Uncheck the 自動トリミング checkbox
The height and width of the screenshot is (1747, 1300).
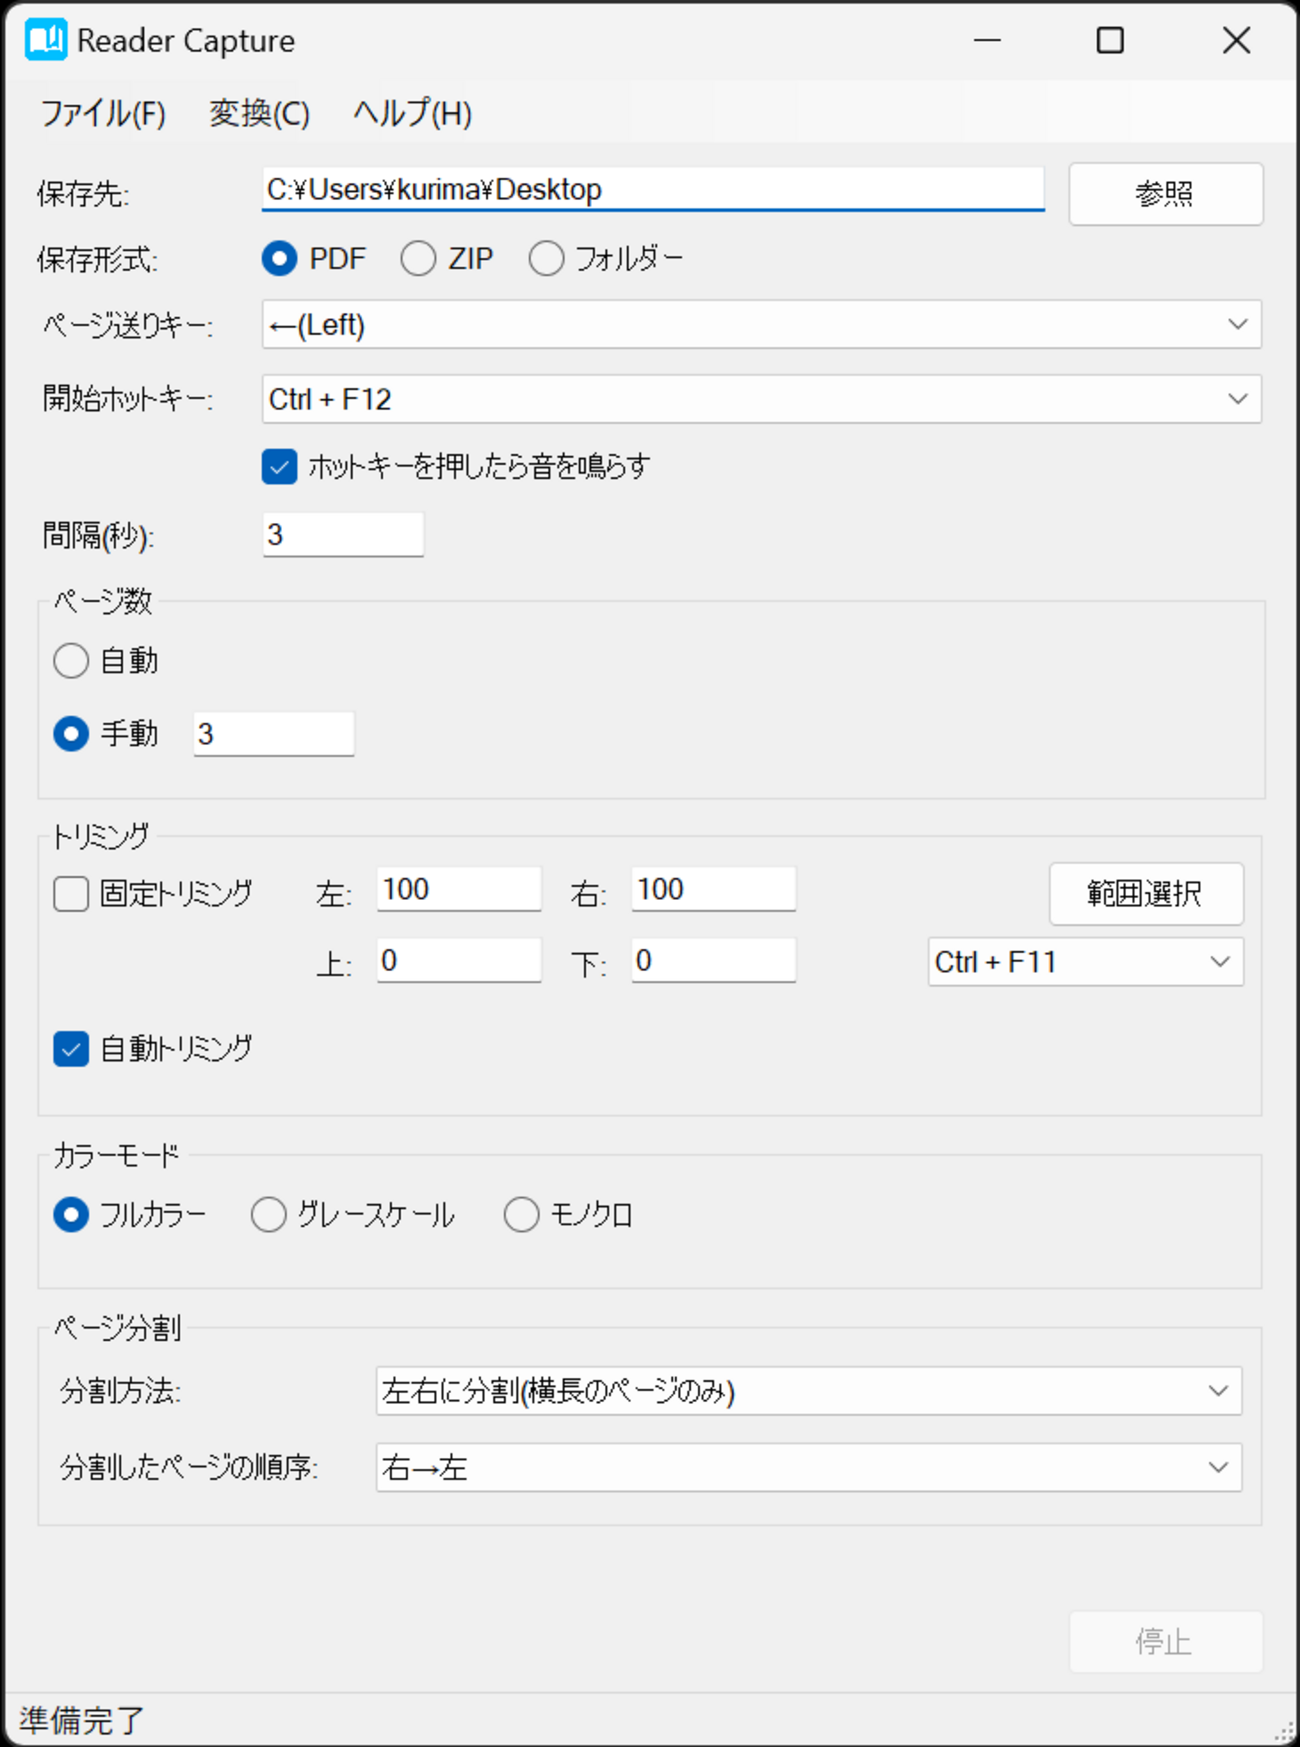(x=72, y=1049)
